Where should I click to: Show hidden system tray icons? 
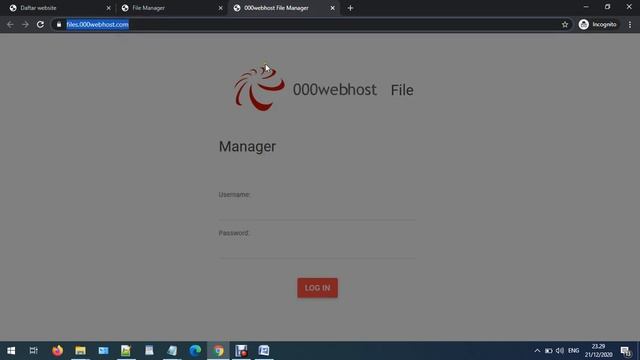(x=537, y=351)
